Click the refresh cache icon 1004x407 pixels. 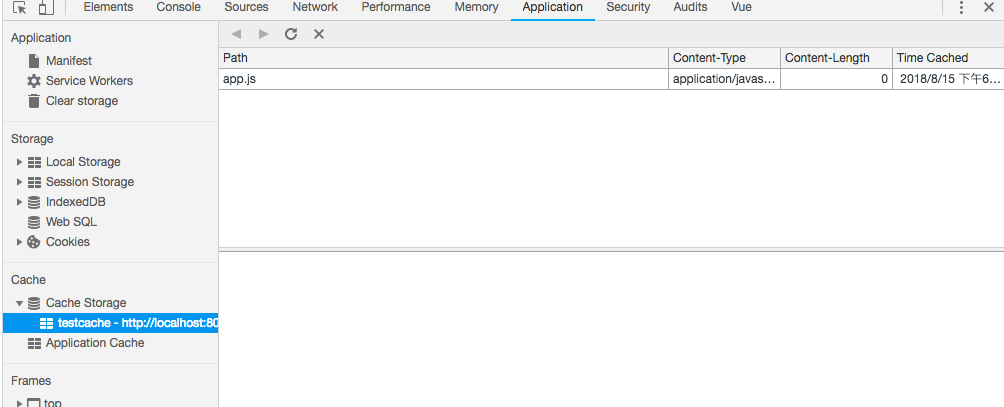[x=291, y=34]
